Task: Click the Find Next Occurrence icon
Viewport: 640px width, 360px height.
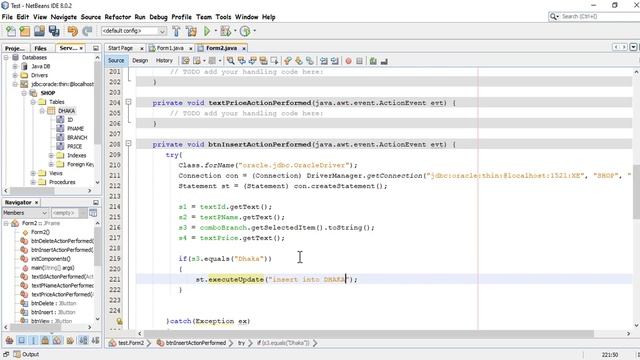Action: tap(253, 61)
